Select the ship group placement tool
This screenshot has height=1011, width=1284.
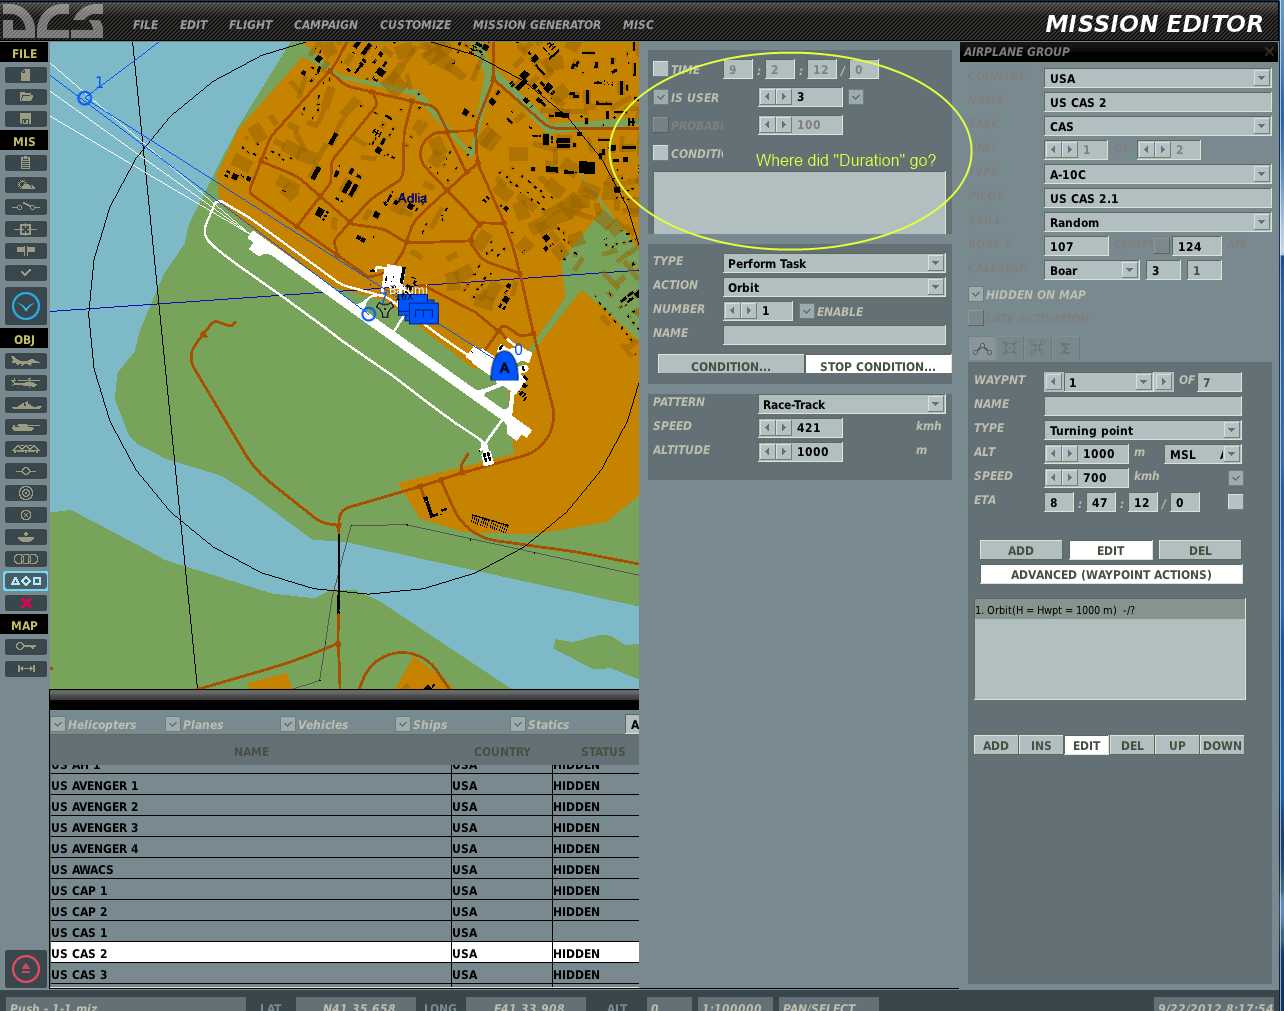point(25,405)
